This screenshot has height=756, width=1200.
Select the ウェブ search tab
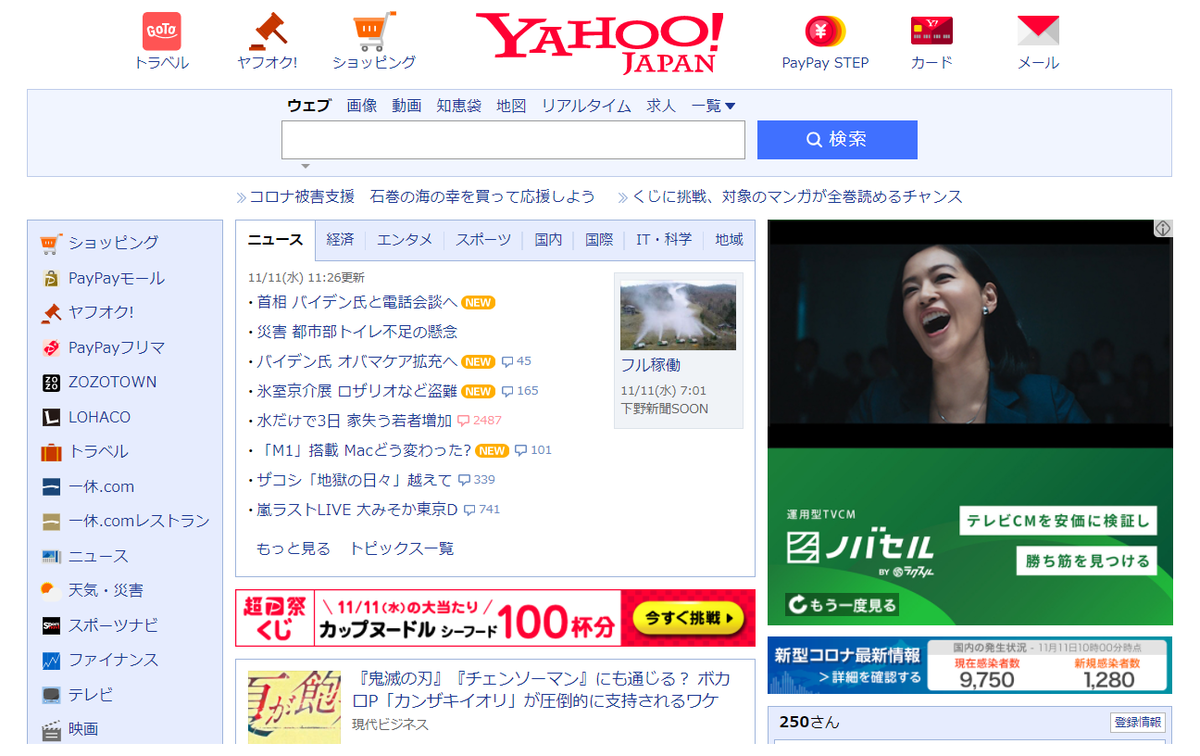(309, 105)
